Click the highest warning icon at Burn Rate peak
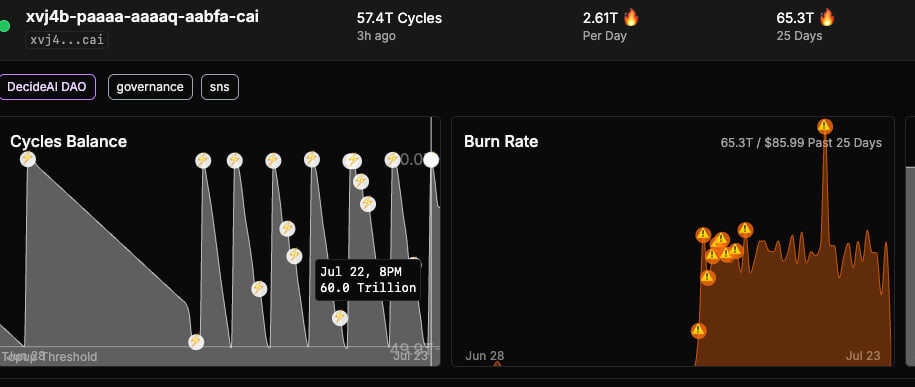This screenshot has height=387, width=915. (825, 126)
